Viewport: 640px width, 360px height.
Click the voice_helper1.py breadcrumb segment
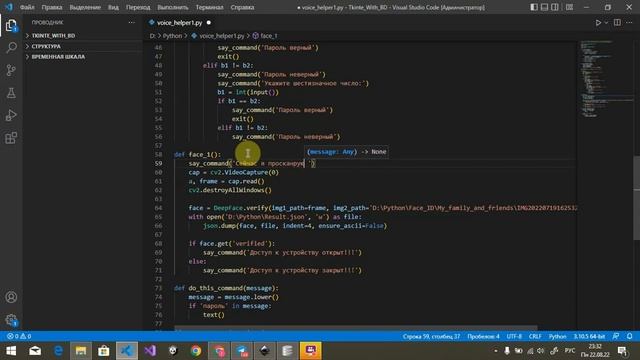222,36
